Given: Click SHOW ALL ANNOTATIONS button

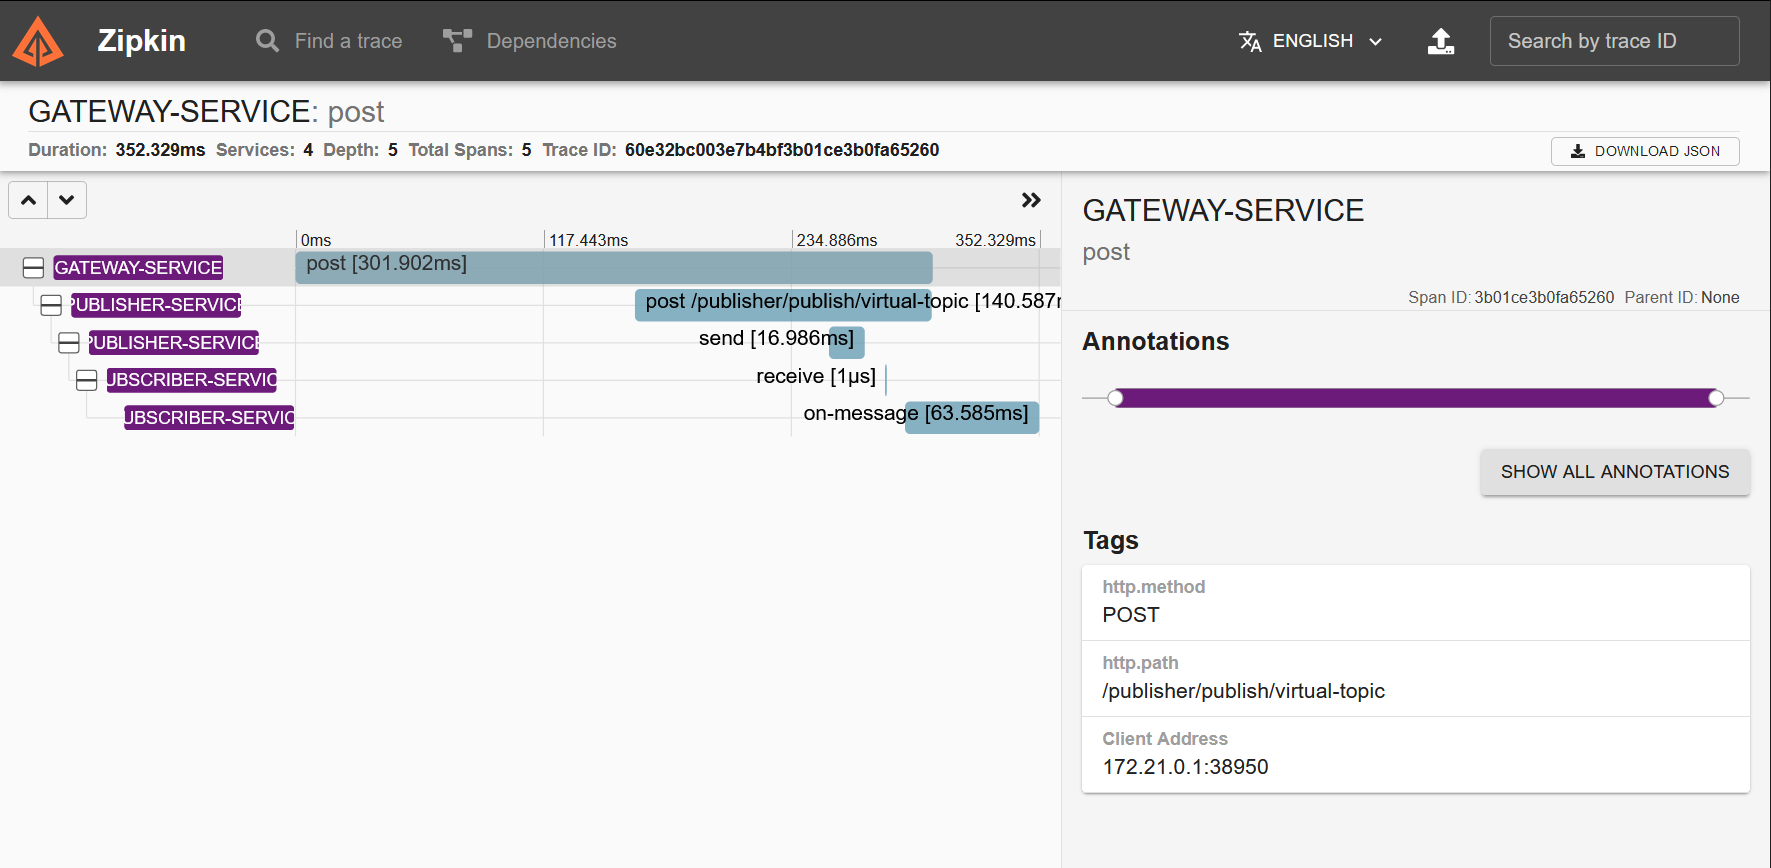Looking at the screenshot, I should 1615,472.
